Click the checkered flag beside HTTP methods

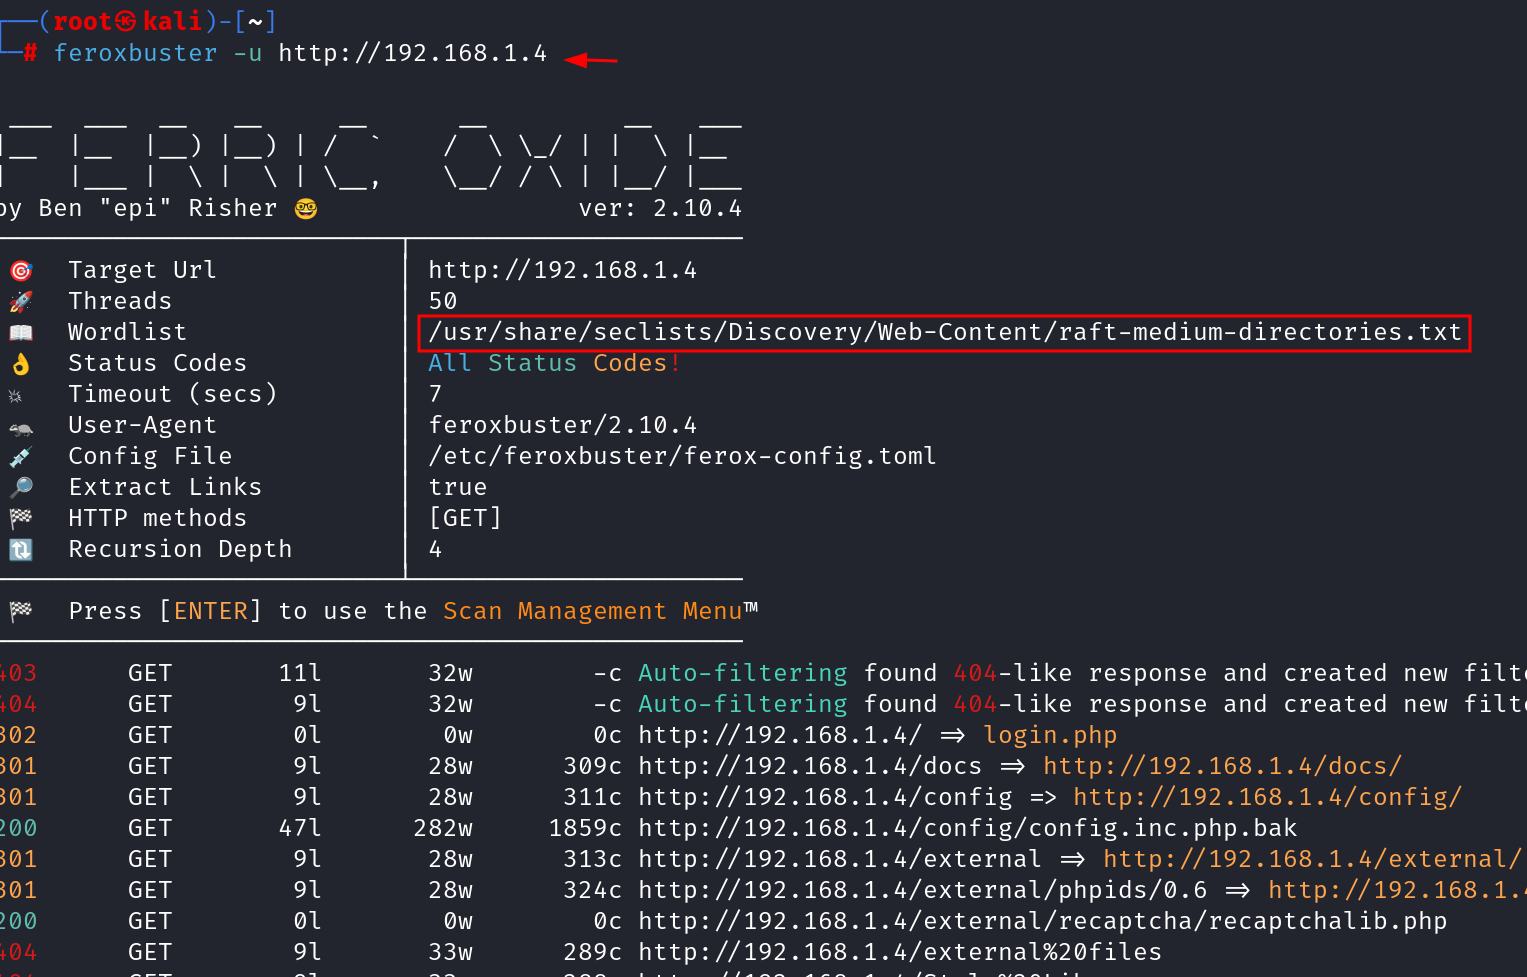point(21,519)
